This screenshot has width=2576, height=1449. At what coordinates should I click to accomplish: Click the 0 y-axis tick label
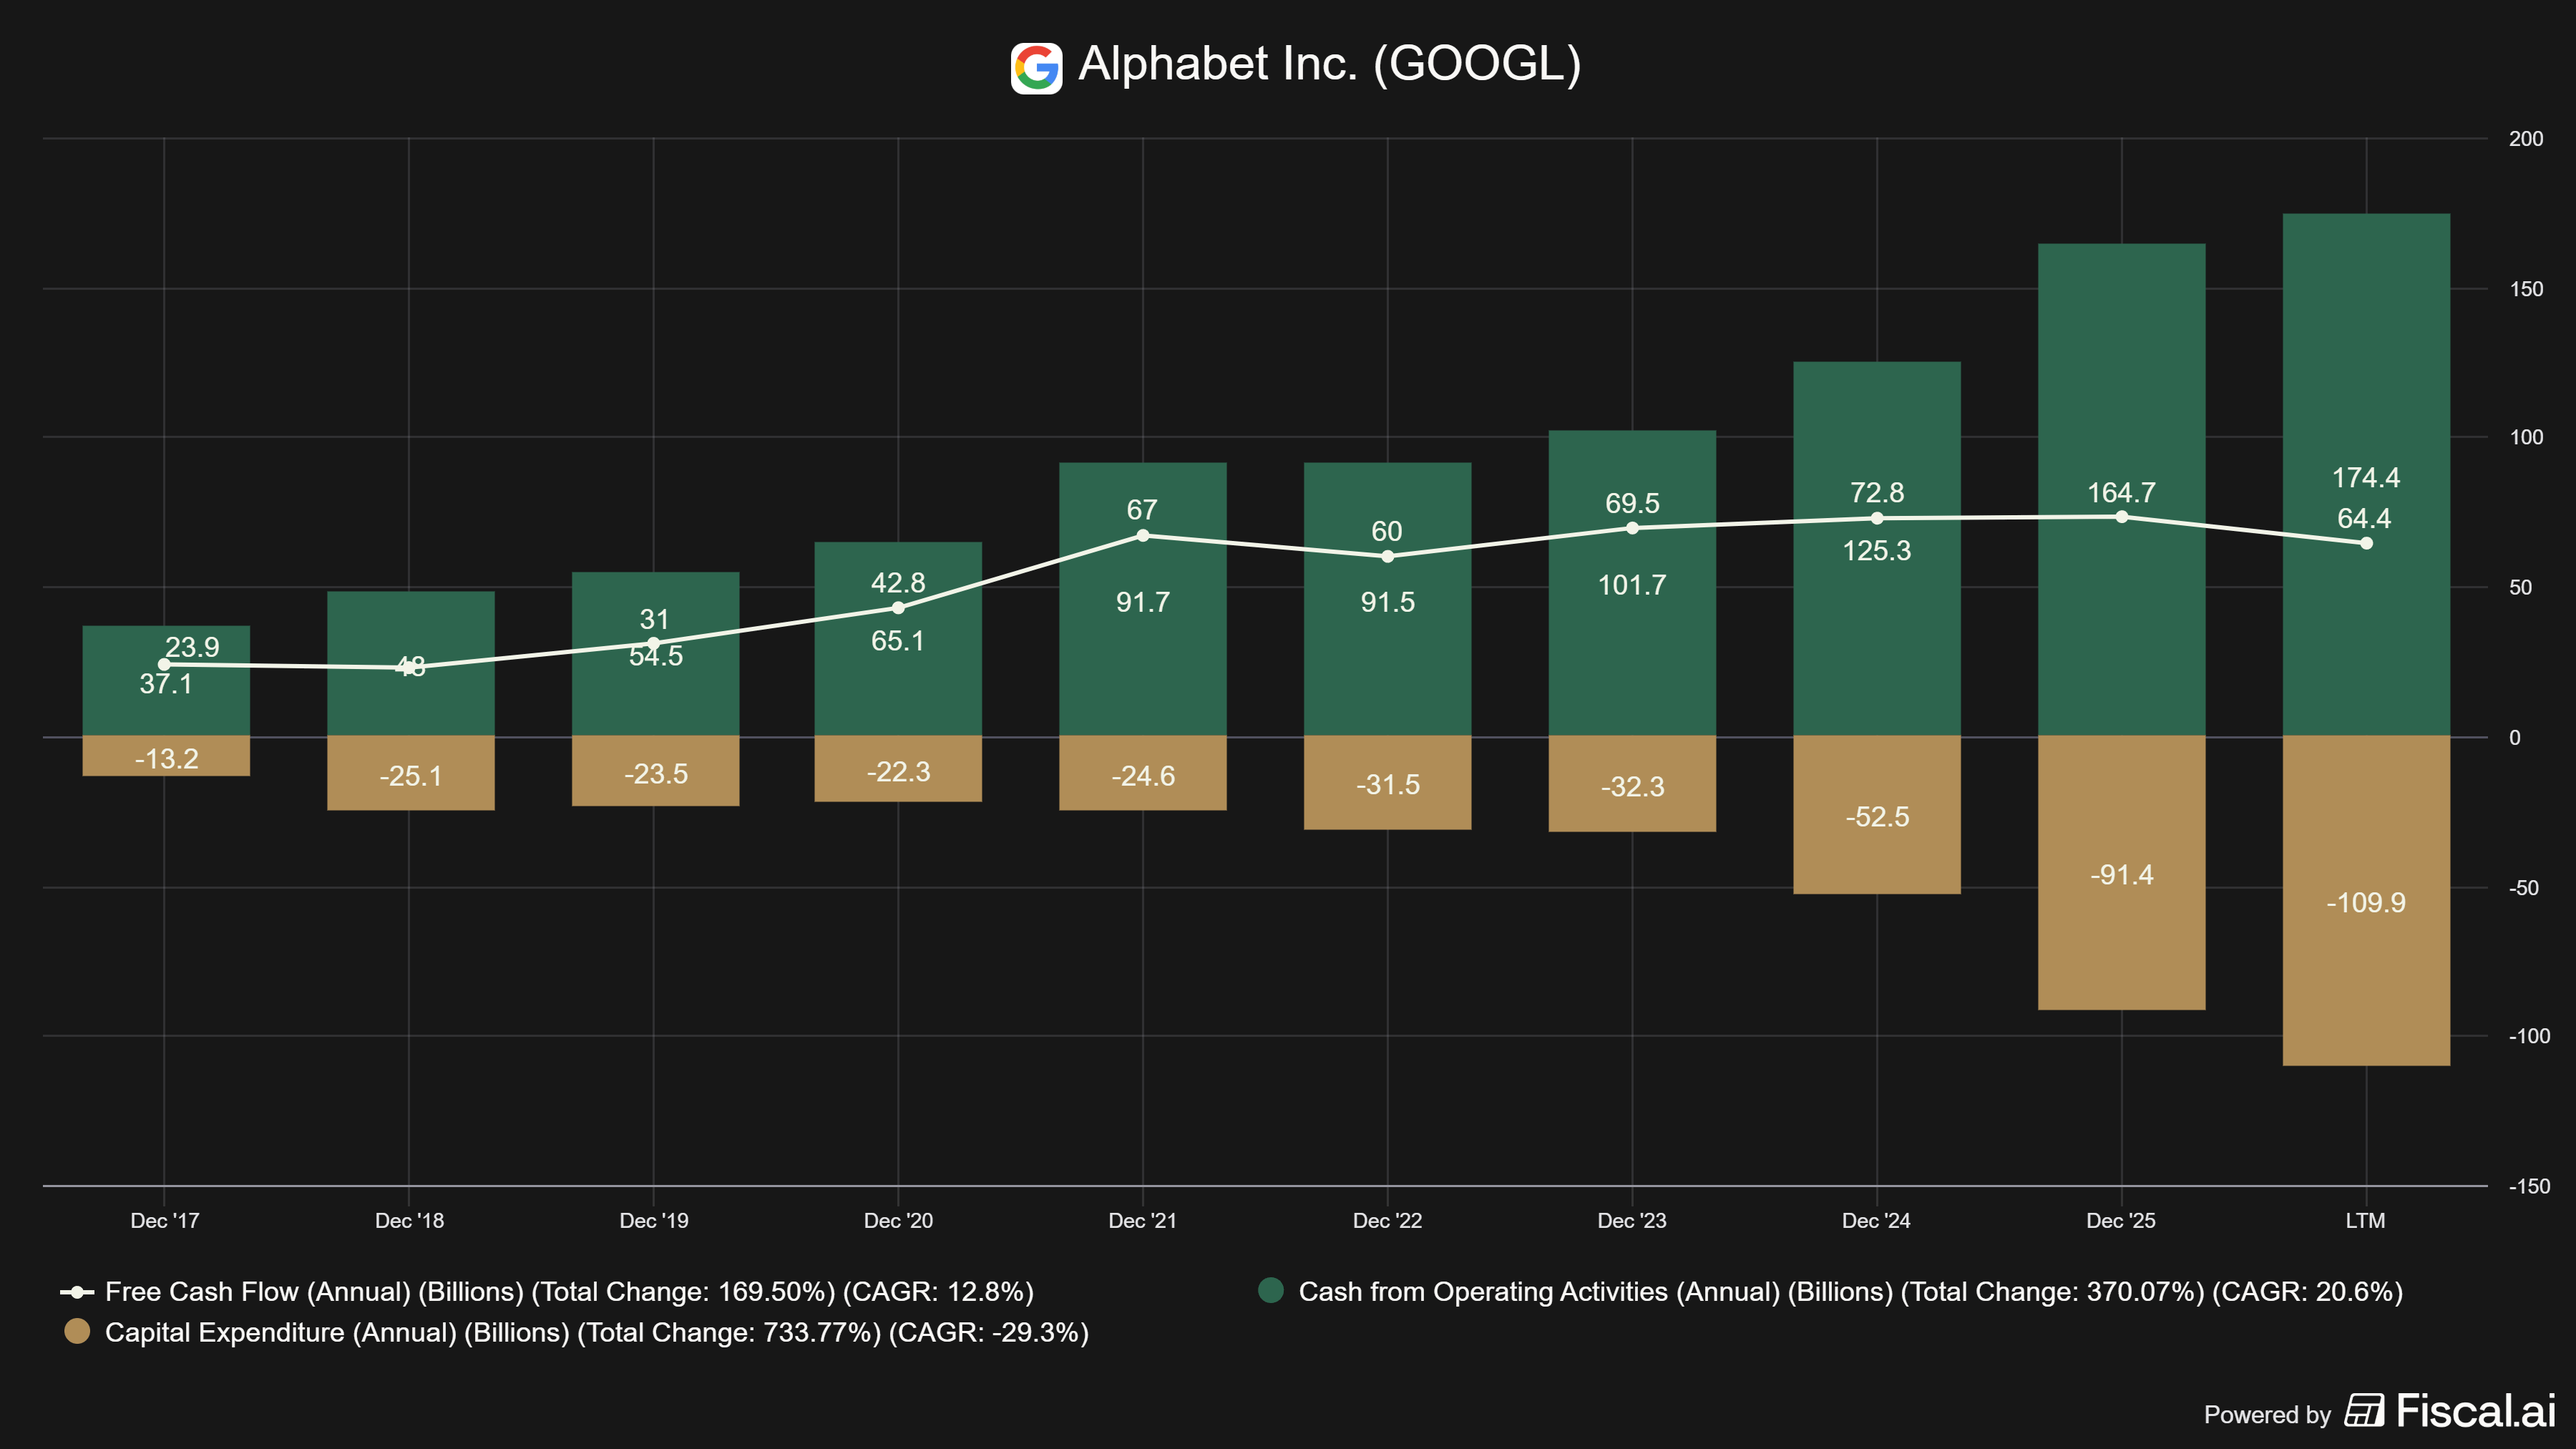click(x=2515, y=738)
